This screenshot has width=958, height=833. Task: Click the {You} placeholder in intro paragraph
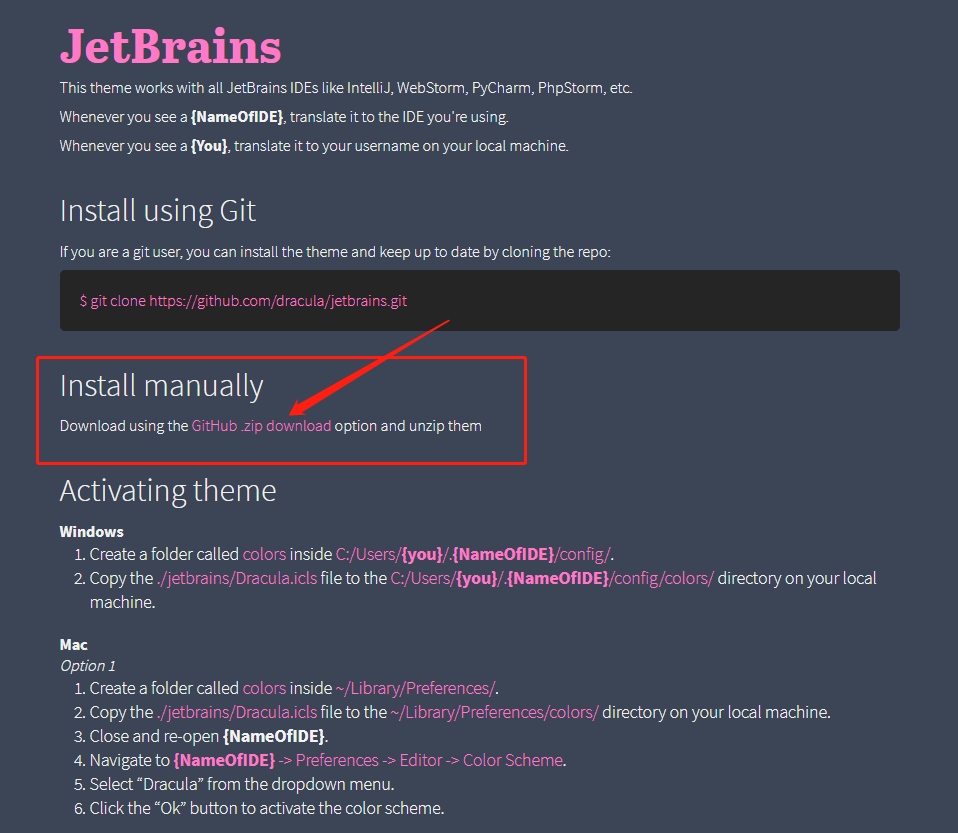click(x=209, y=146)
